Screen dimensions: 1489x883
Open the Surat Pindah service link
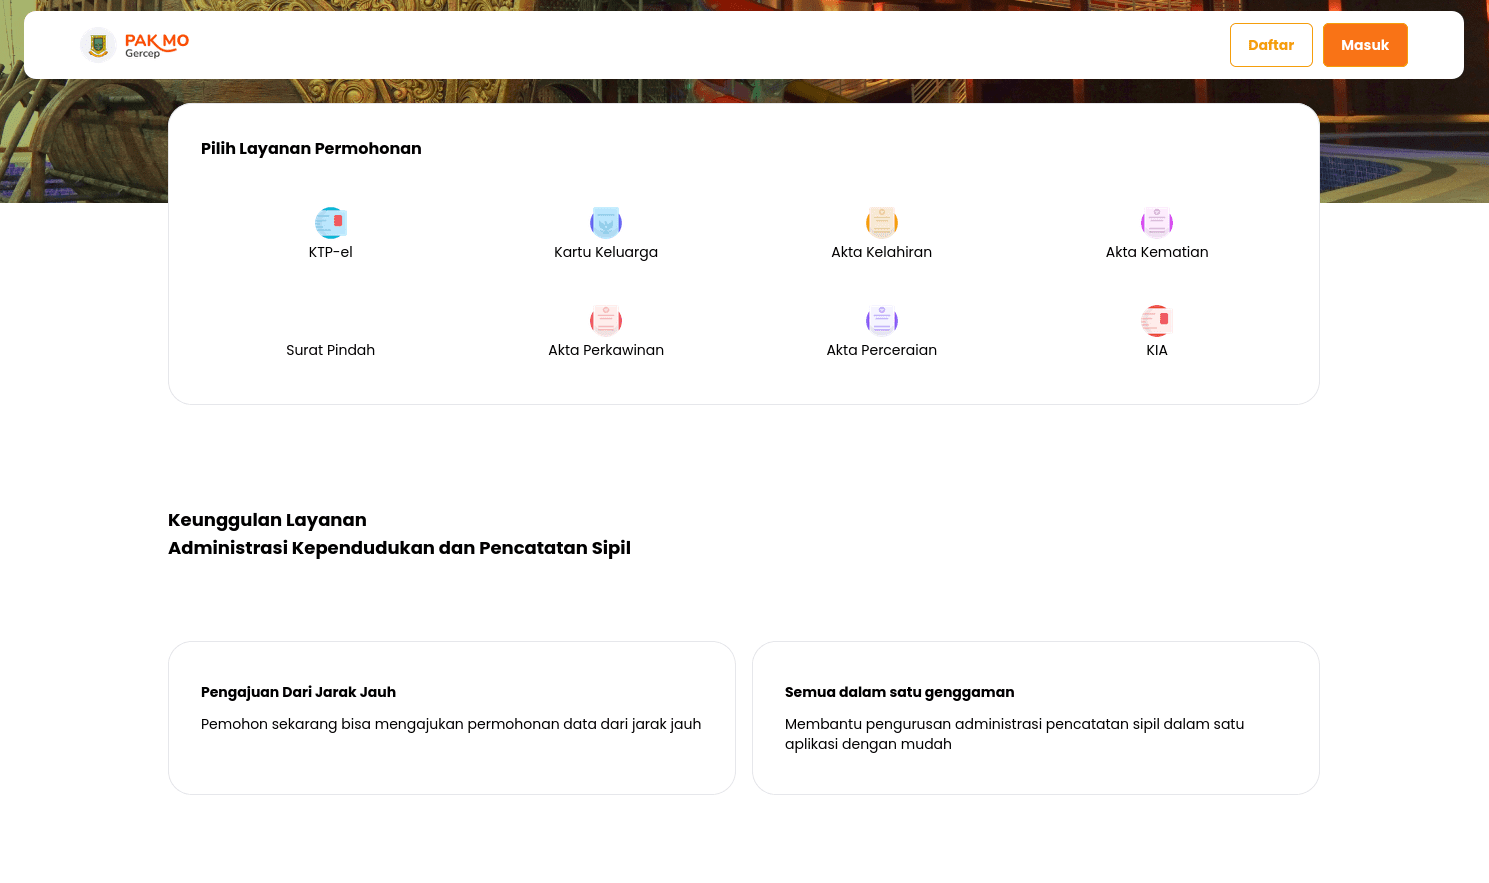click(x=330, y=350)
